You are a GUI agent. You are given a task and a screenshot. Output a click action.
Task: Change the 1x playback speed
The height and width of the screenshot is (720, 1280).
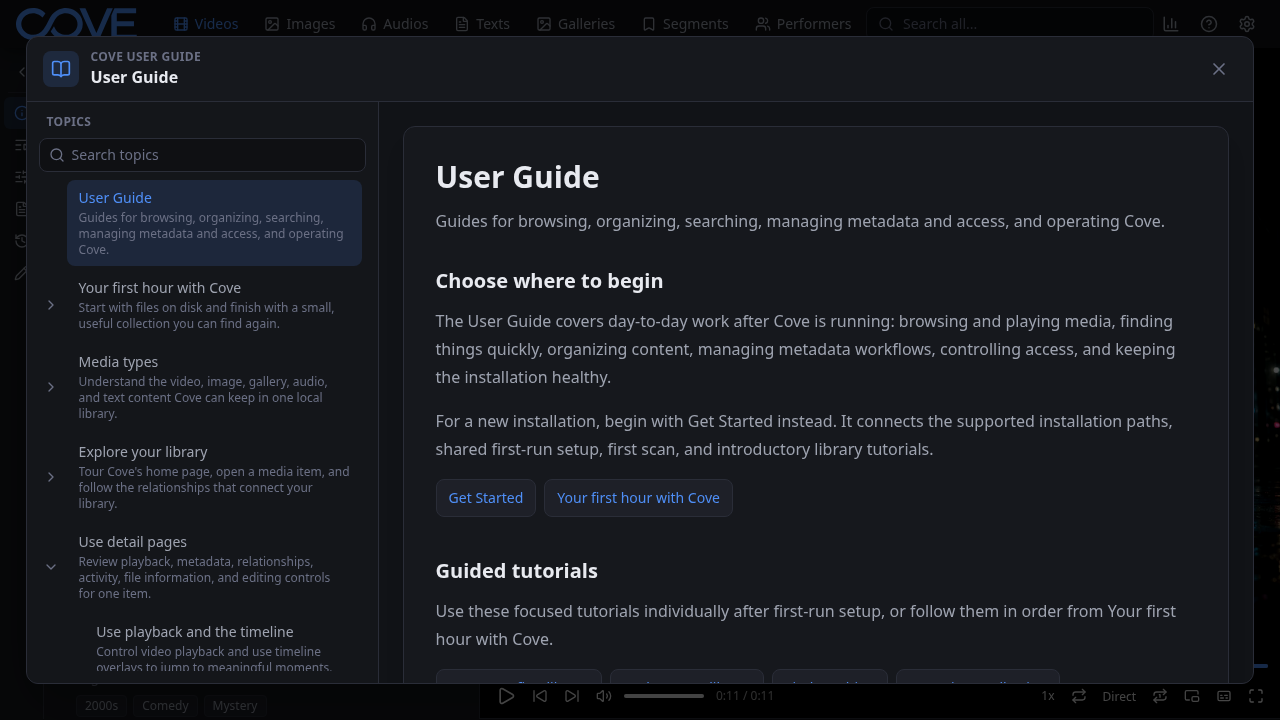tap(1048, 696)
